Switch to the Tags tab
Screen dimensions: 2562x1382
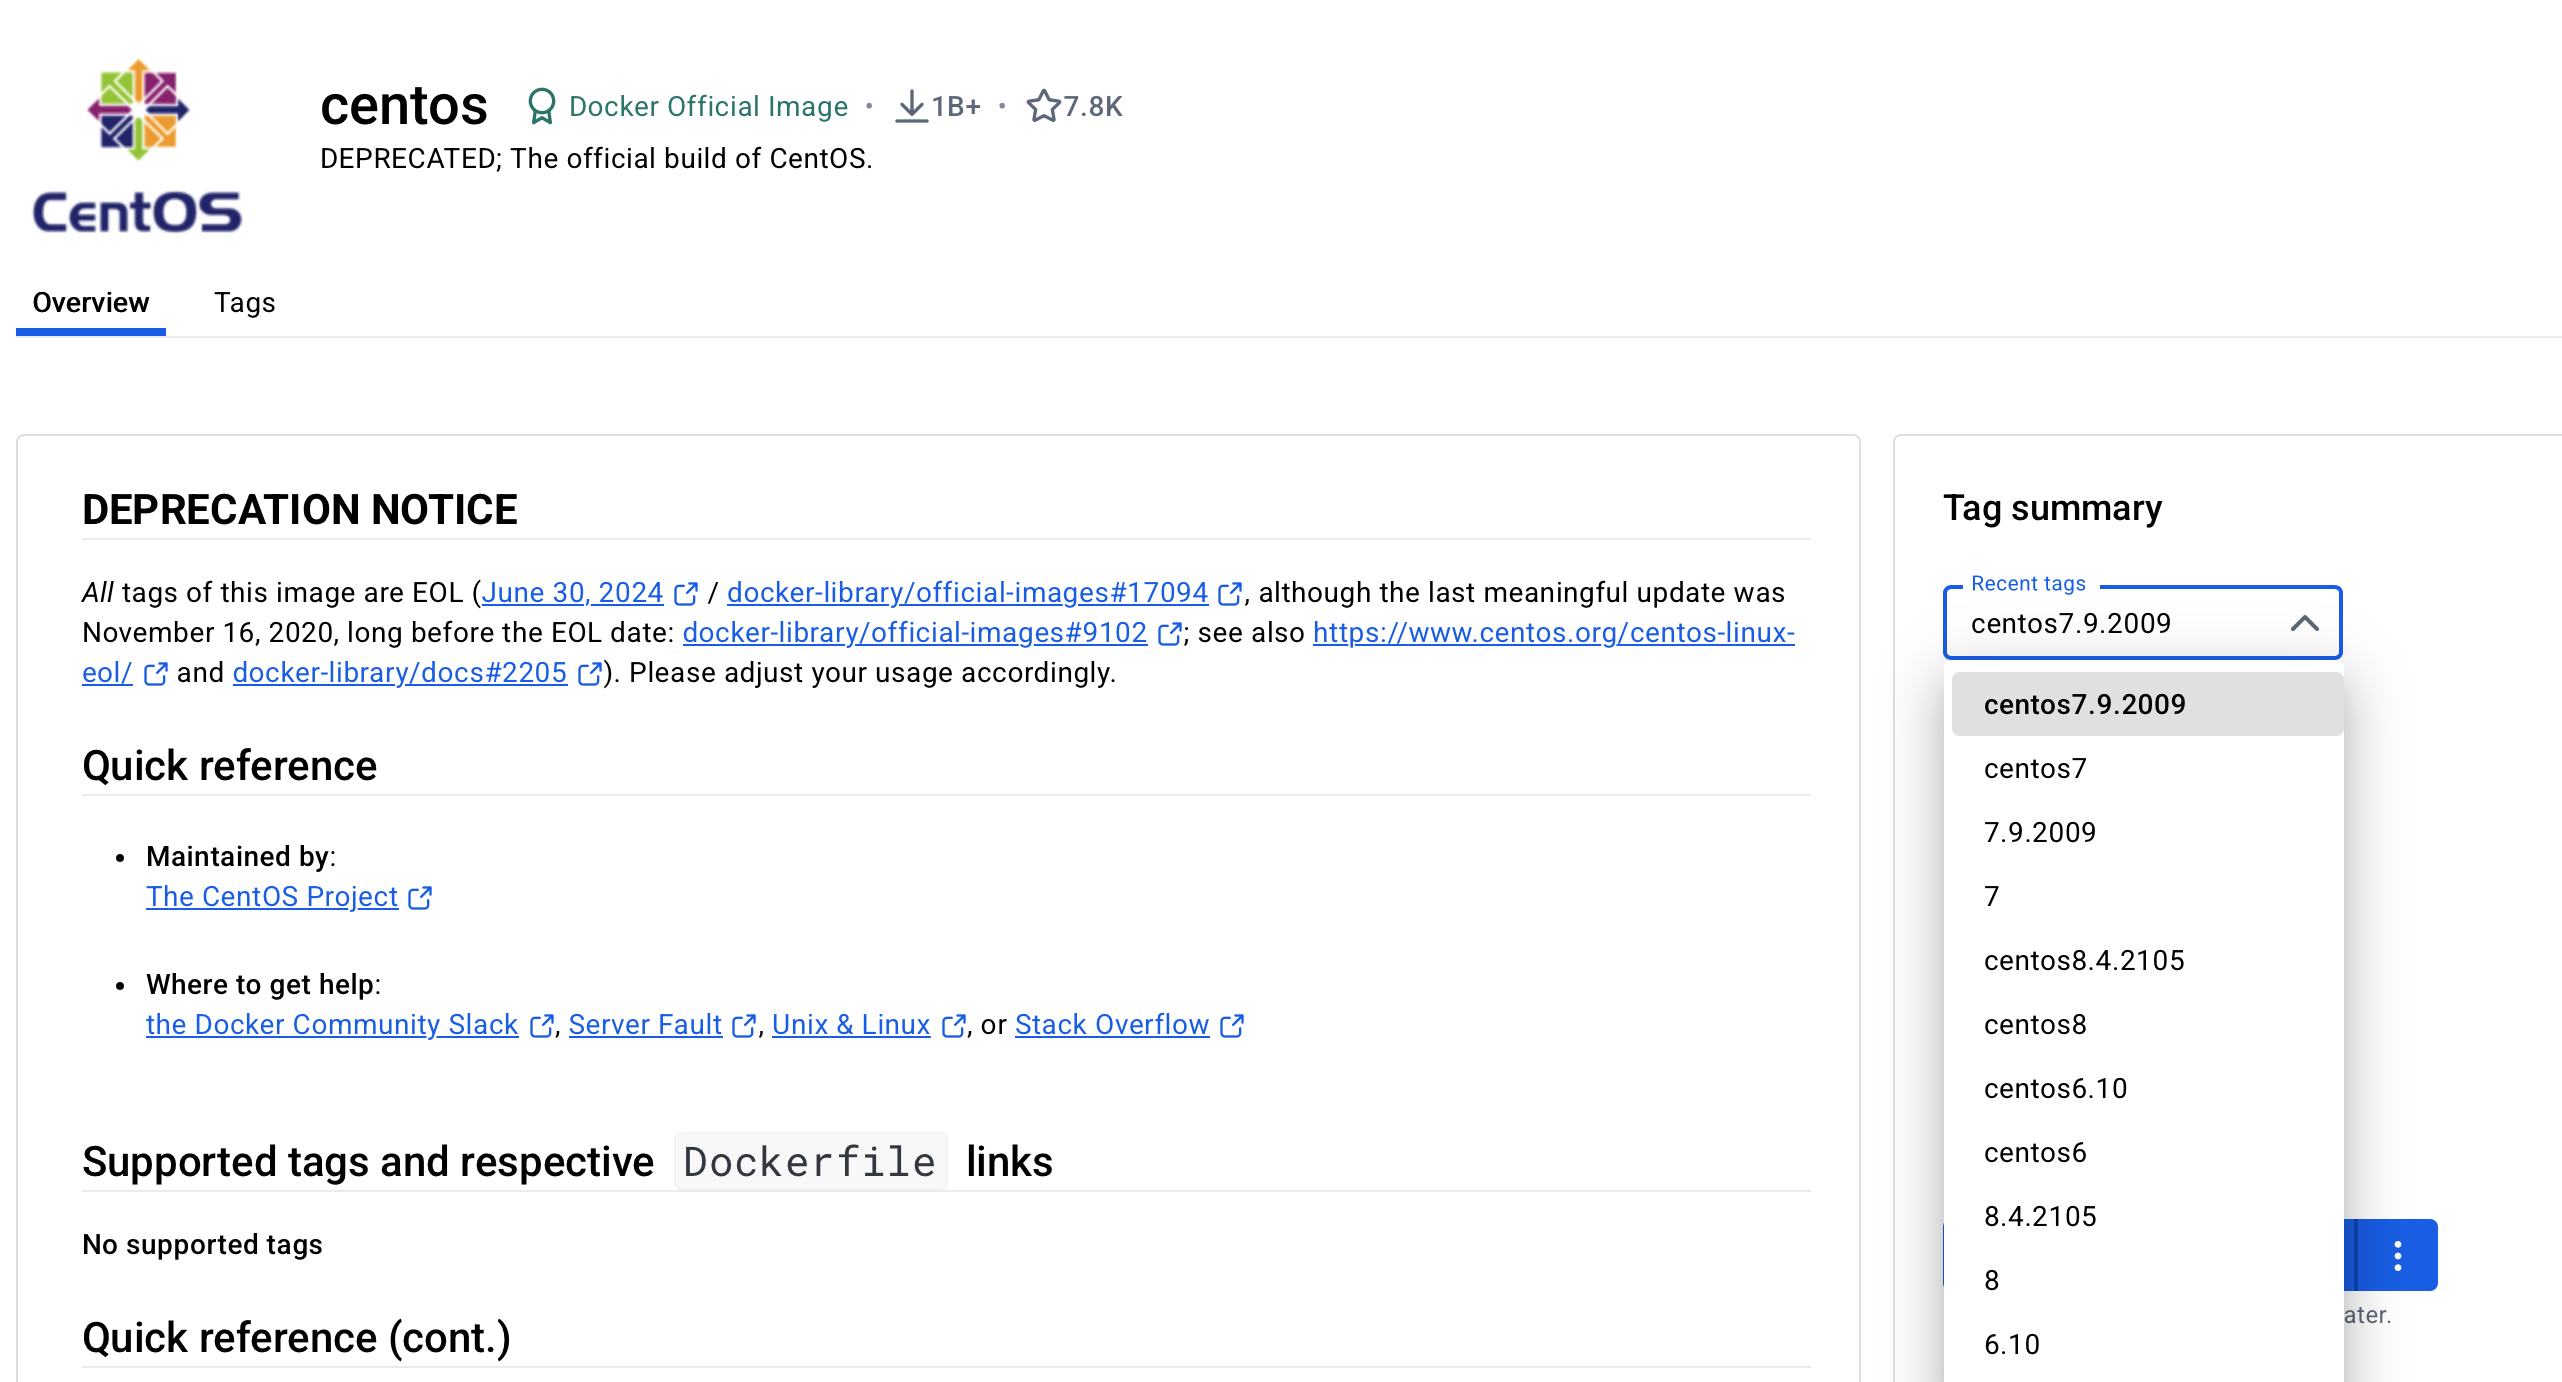coord(244,303)
